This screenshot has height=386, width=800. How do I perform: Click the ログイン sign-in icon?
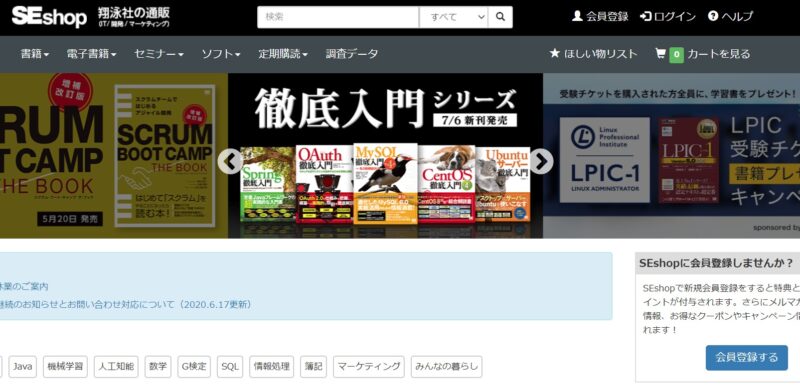(x=645, y=16)
